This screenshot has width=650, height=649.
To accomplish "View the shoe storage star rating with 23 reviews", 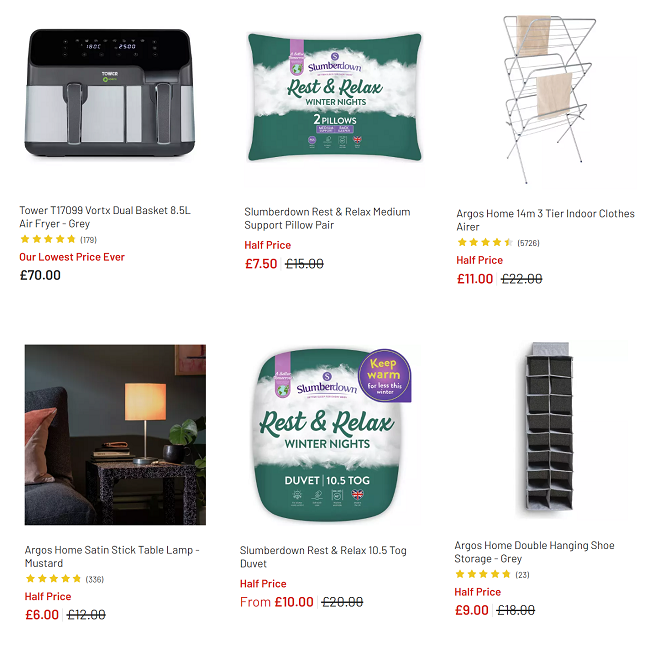I will tap(492, 574).
